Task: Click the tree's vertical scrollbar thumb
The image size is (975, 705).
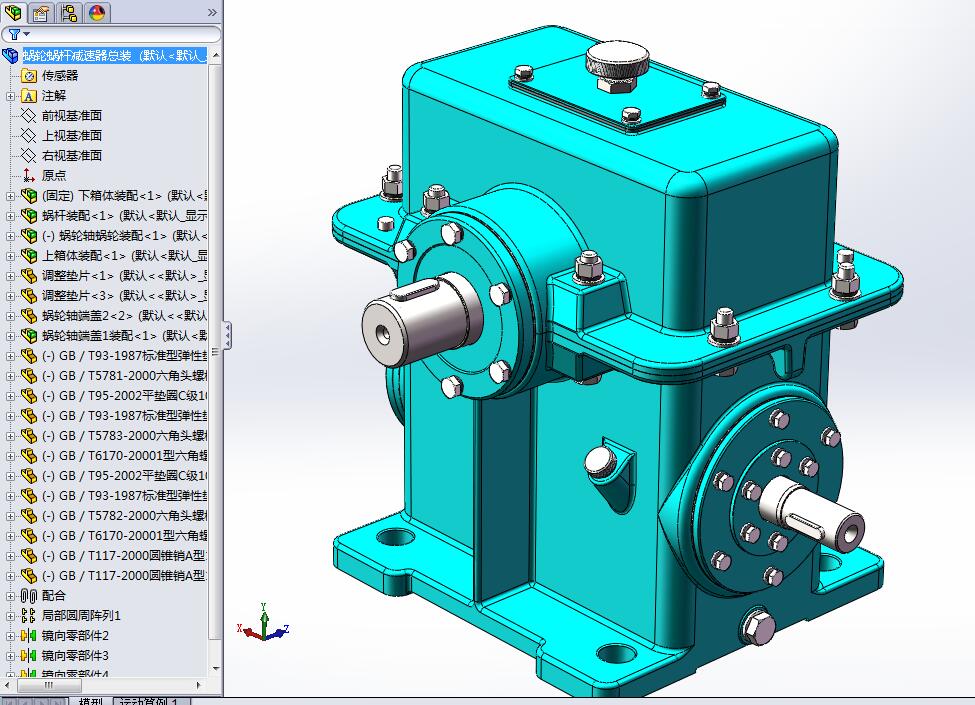Action: click(215, 351)
